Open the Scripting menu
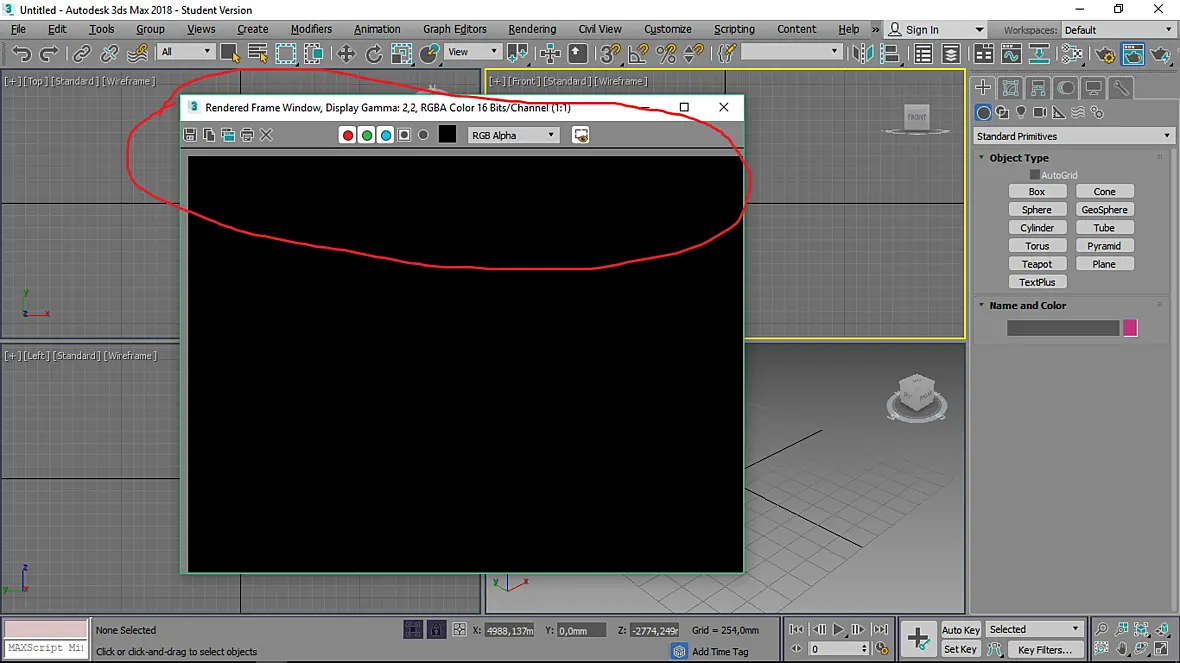This screenshot has width=1180, height=663. [x=734, y=29]
